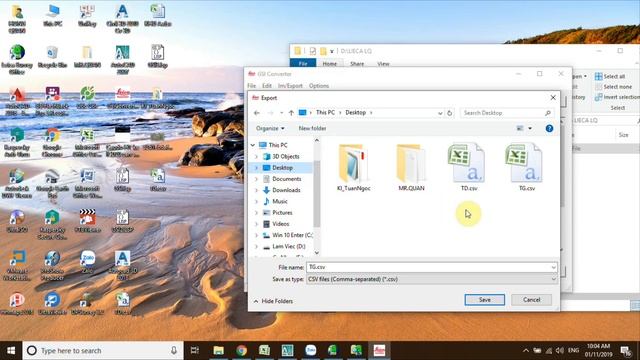Select Downloads in navigation tree
640x360 pixels.
[286, 190]
